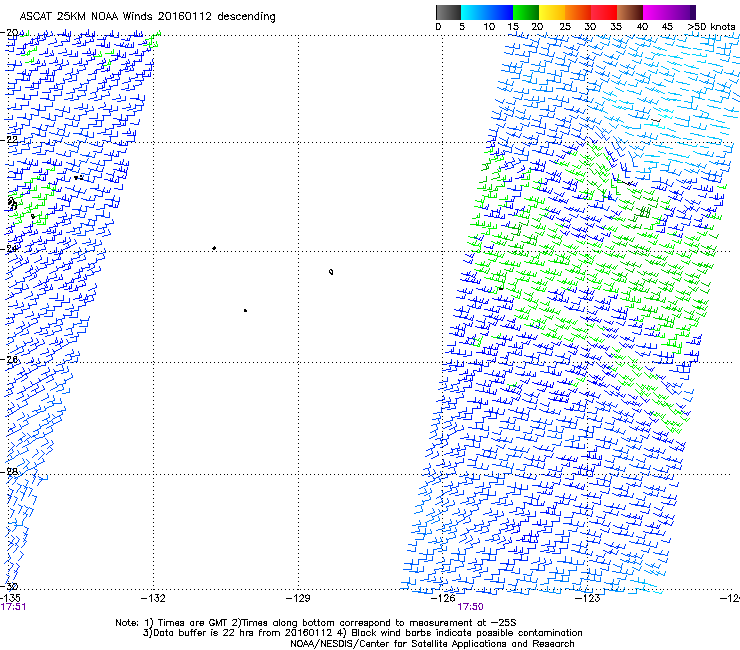This screenshot has height=650, width=740.
Task: Click the longitude label -132
Action: (153, 599)
